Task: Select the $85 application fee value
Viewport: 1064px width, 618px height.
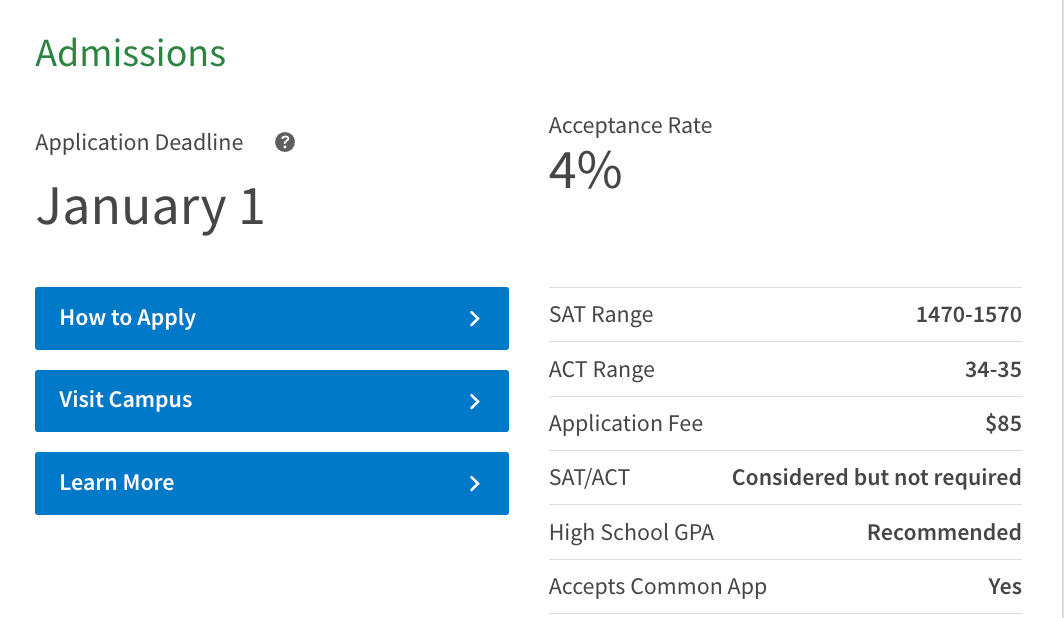Action: (1004, 423)
